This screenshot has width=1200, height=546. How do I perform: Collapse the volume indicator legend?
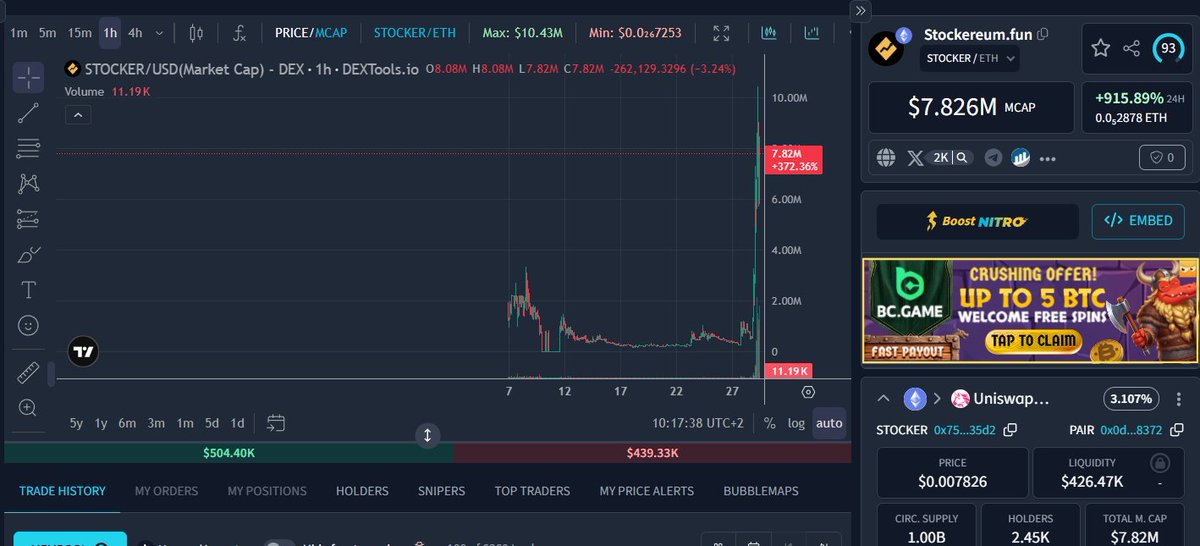coord(78,115)
